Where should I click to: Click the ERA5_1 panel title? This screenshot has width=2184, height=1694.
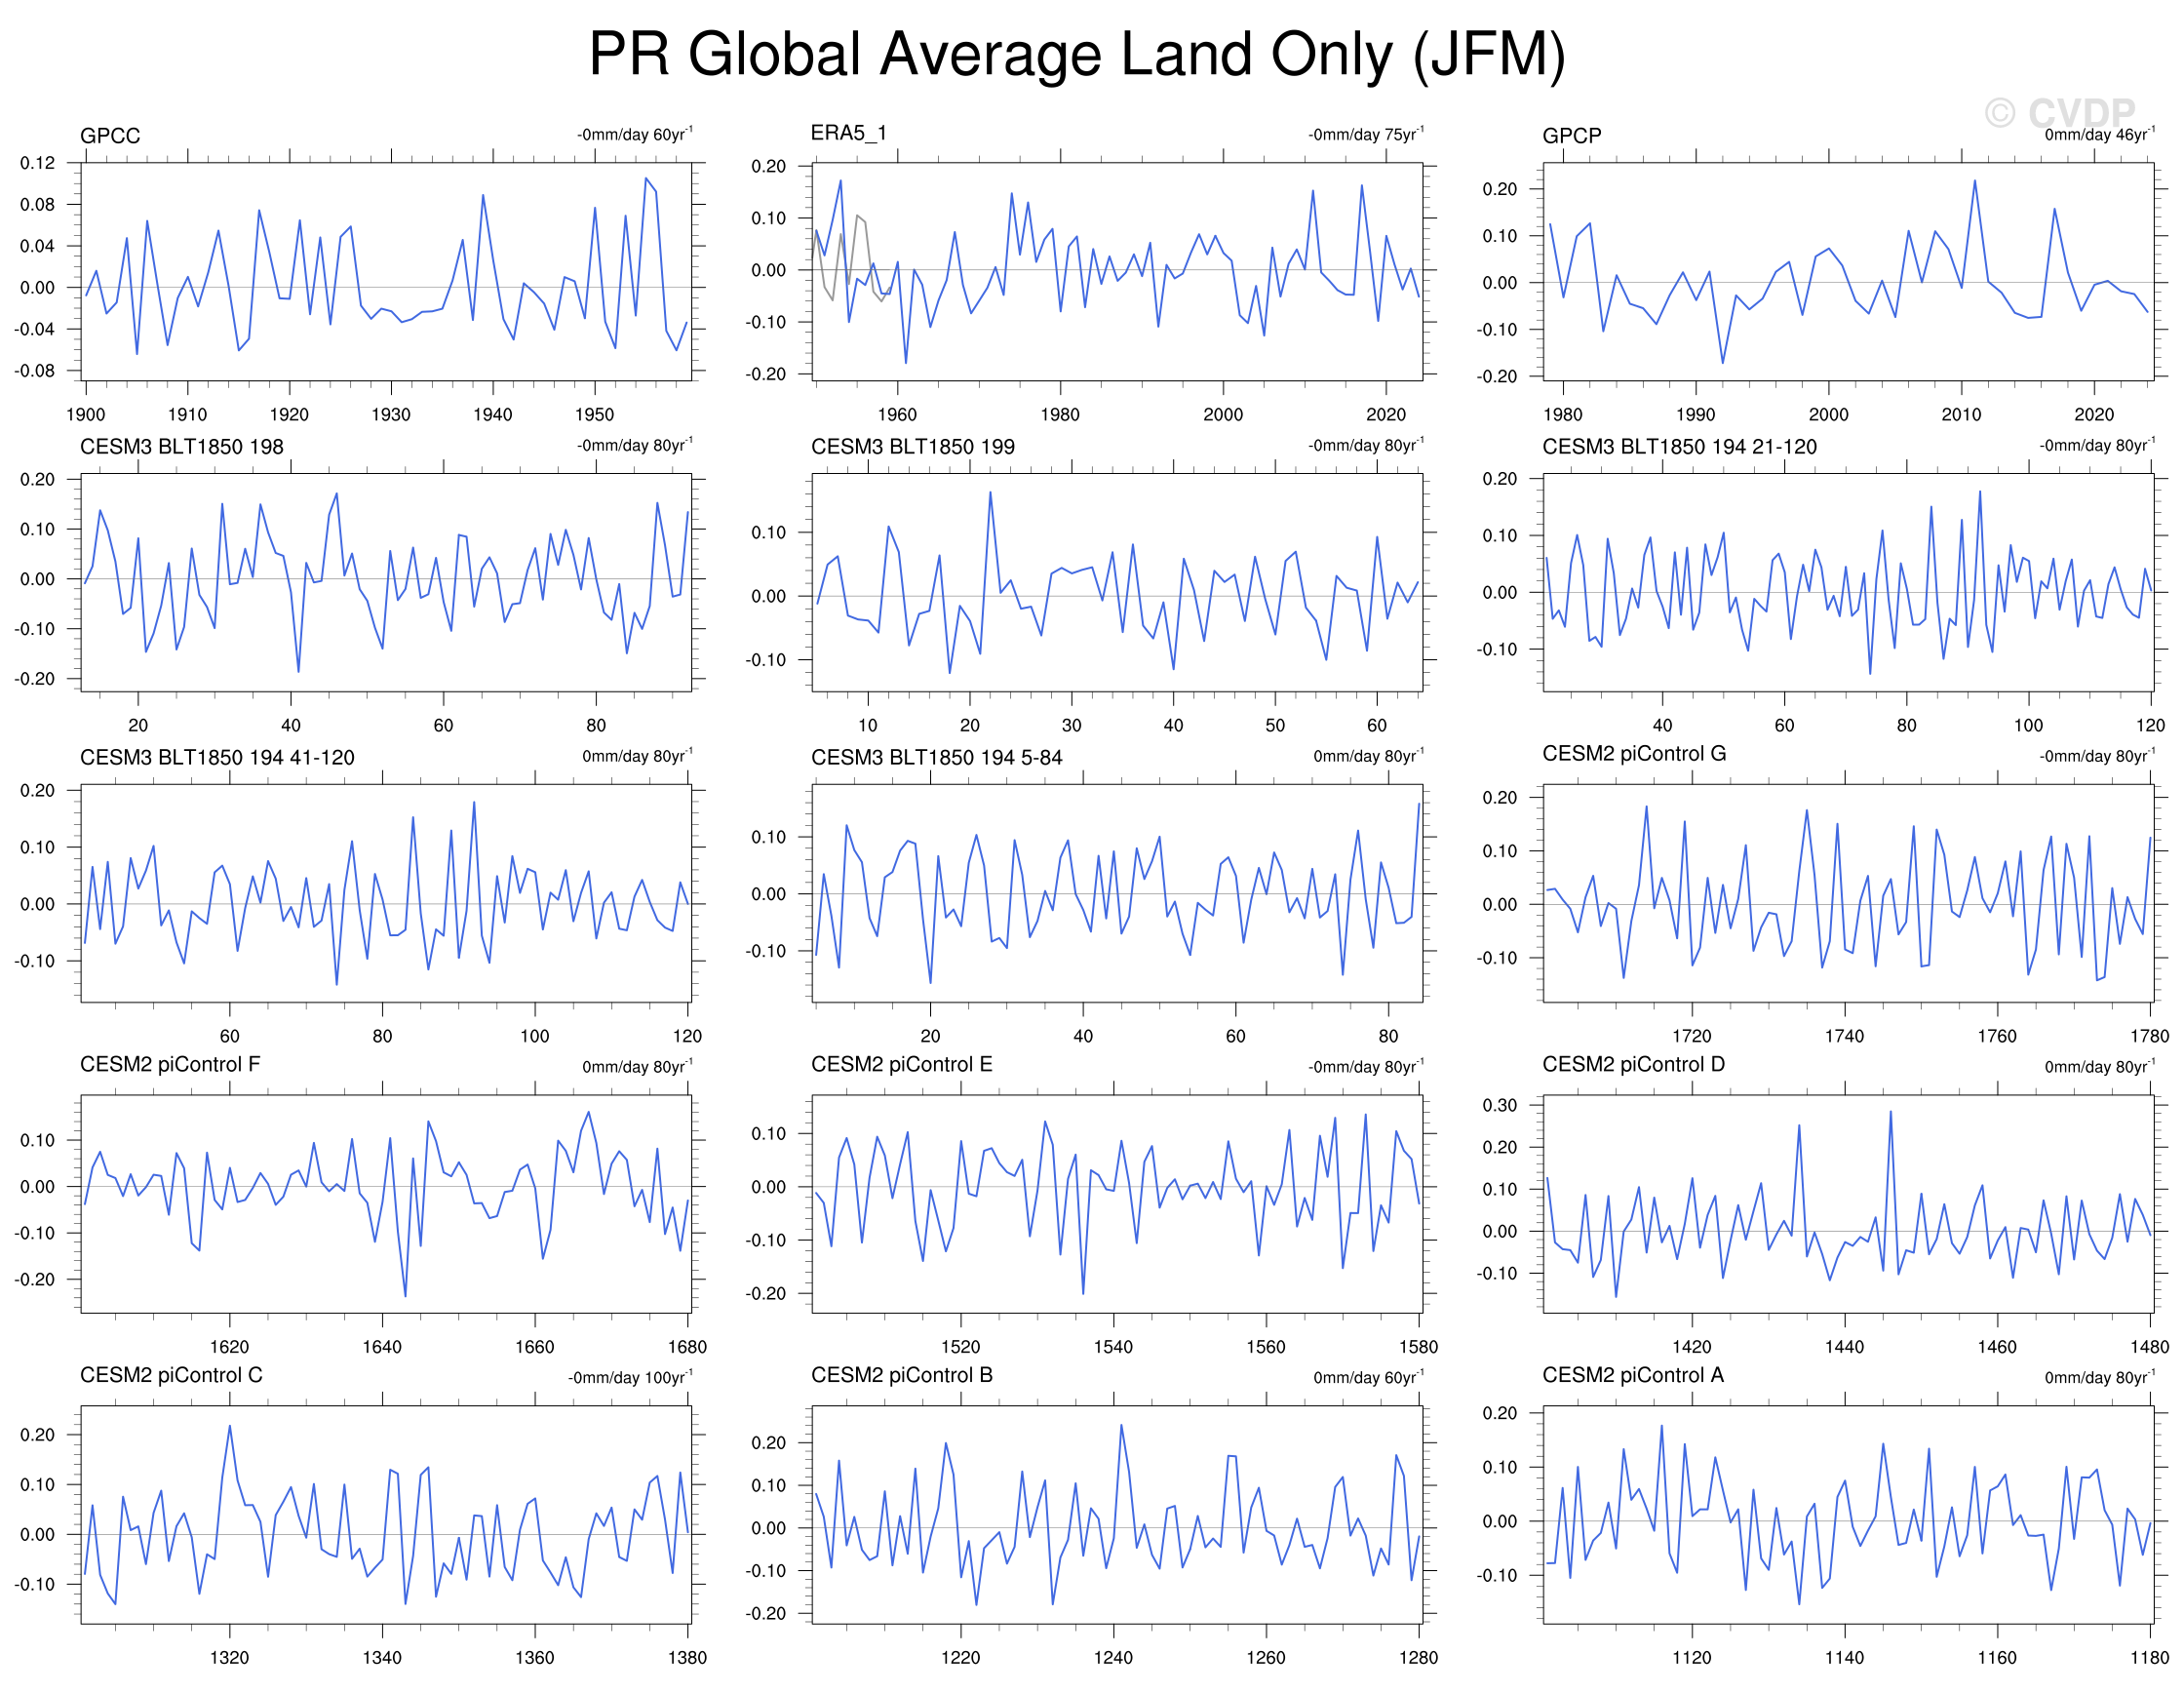[848, 133]
